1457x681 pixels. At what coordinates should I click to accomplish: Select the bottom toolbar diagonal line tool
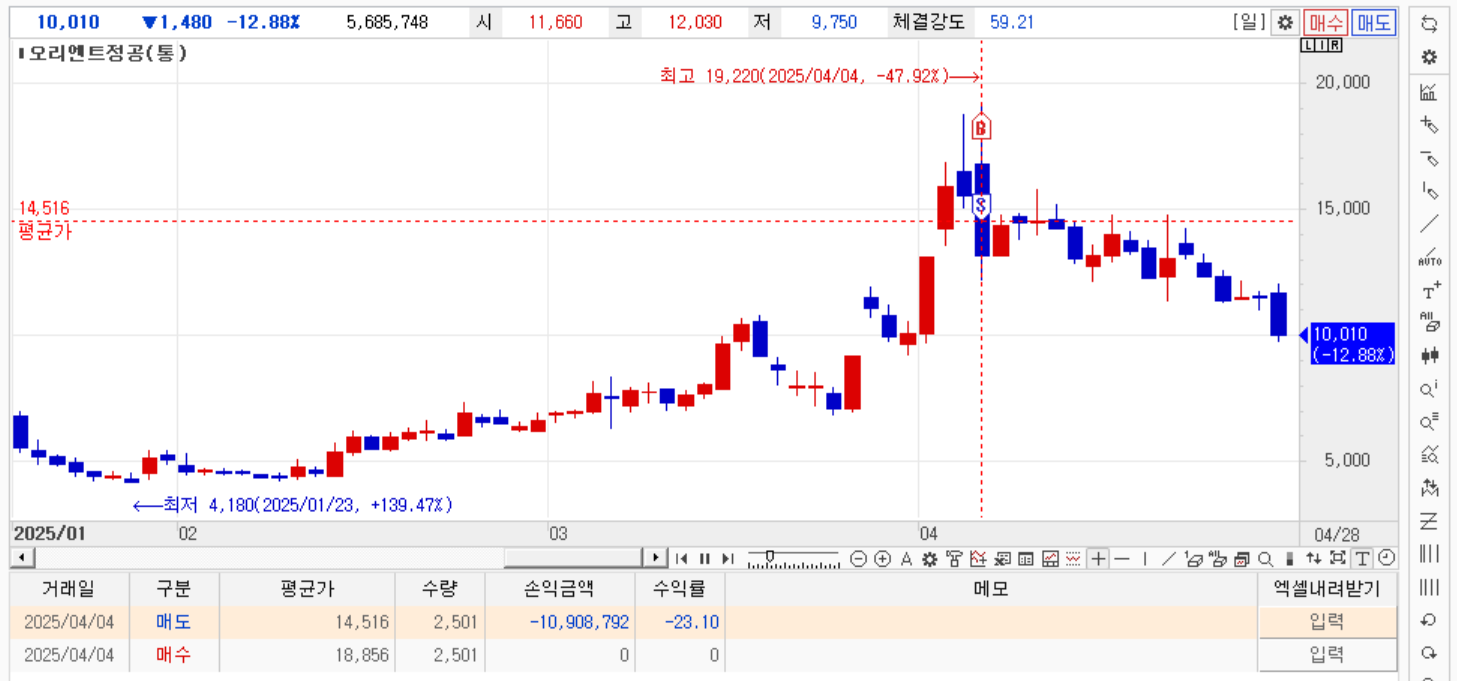tap(1169, 559)
